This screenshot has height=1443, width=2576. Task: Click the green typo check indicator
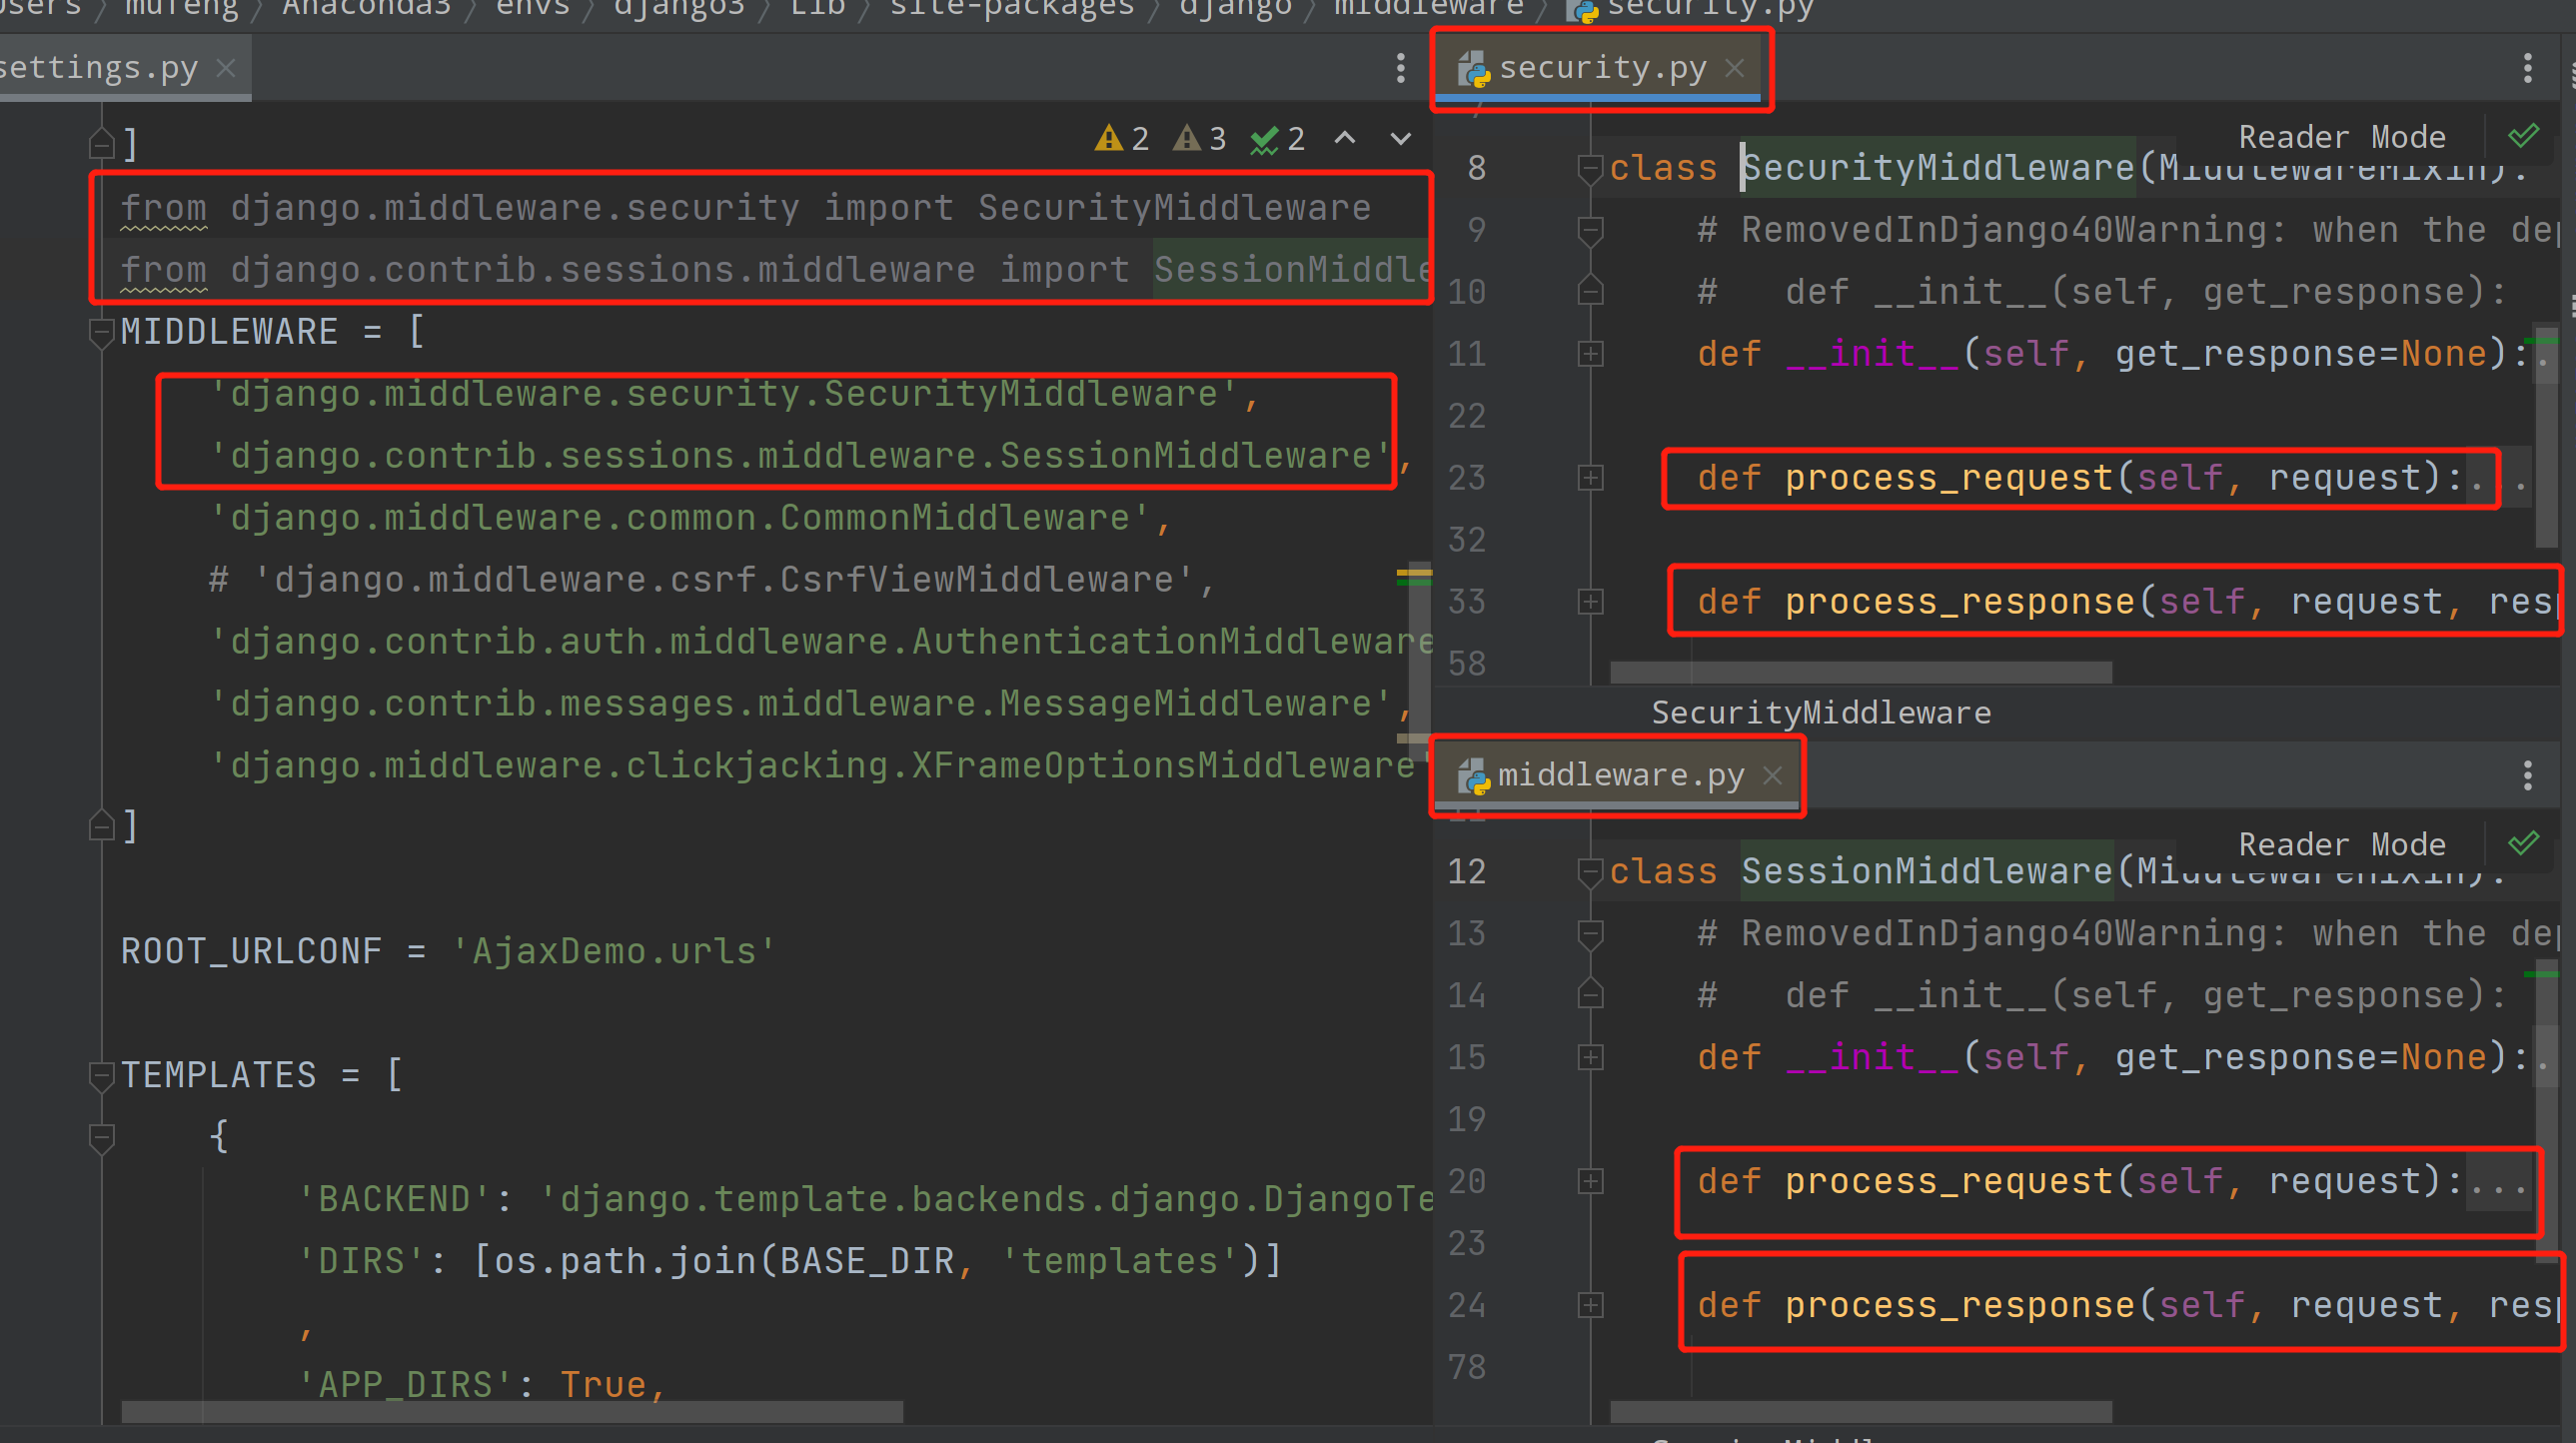(1278, 138)
